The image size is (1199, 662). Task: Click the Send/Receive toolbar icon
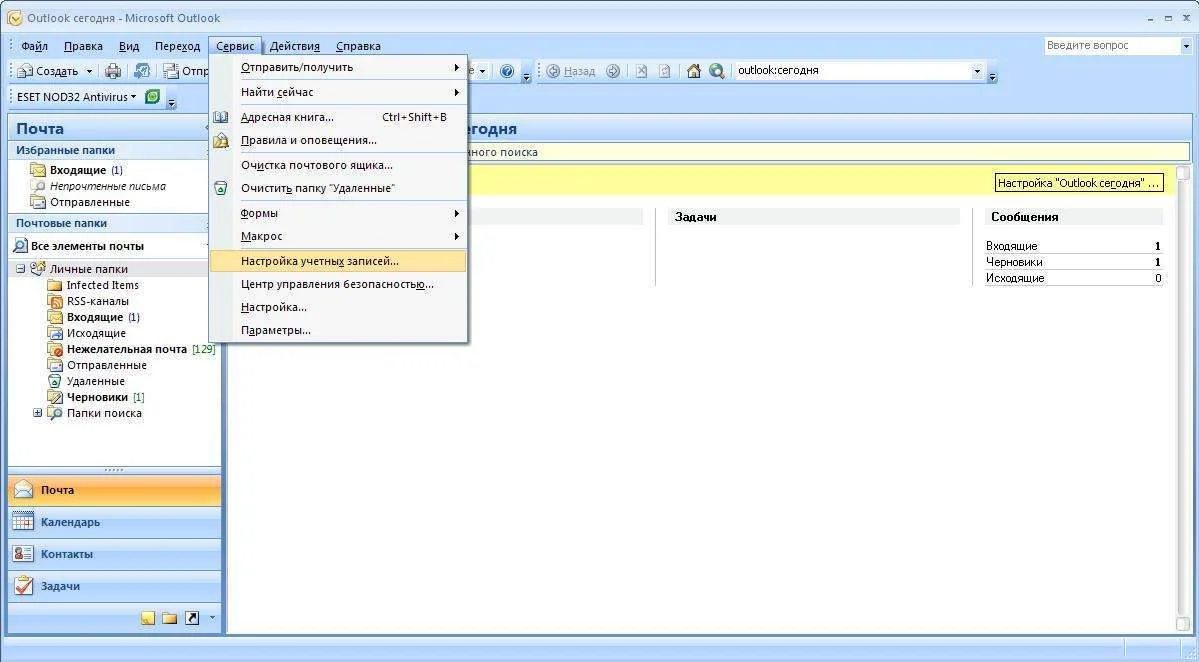click(142, 71)
